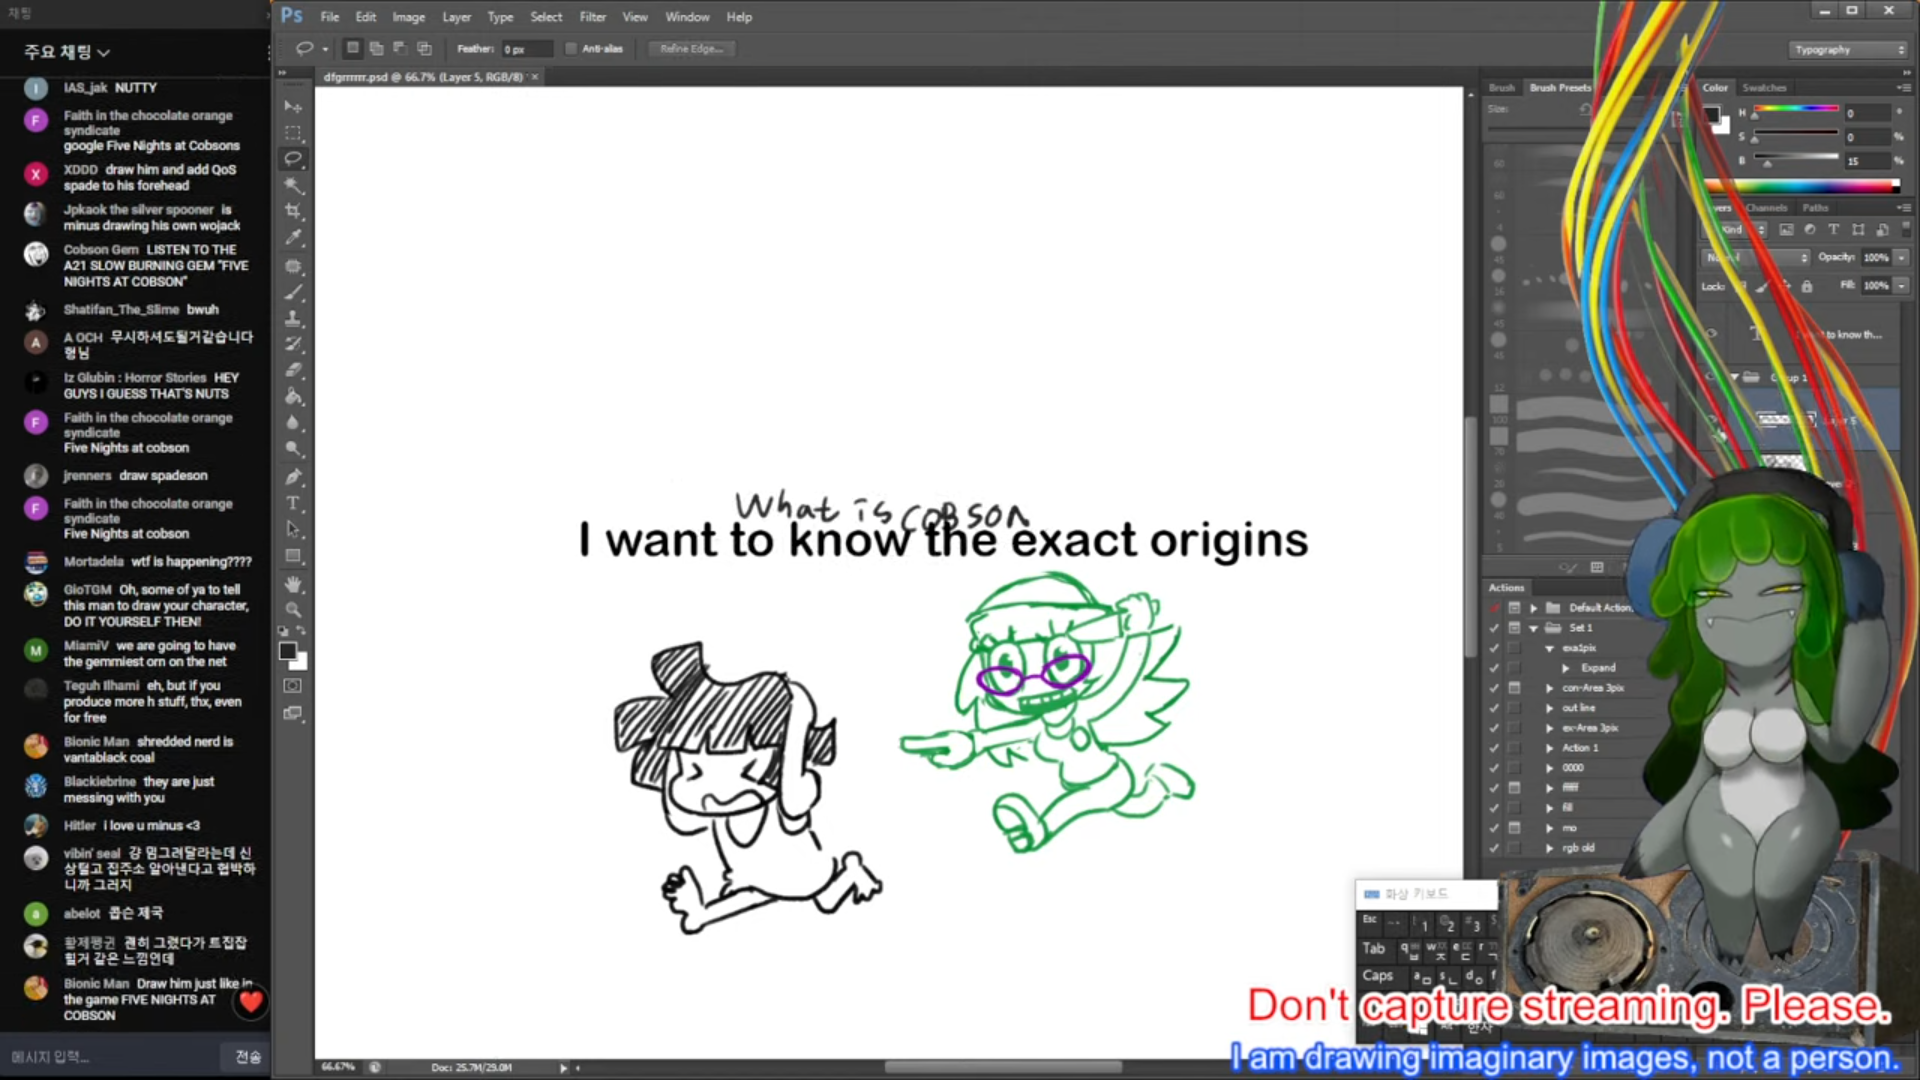Select the Crop tool
This screenshot has height=1080, width=1920.
click(293, 211)
